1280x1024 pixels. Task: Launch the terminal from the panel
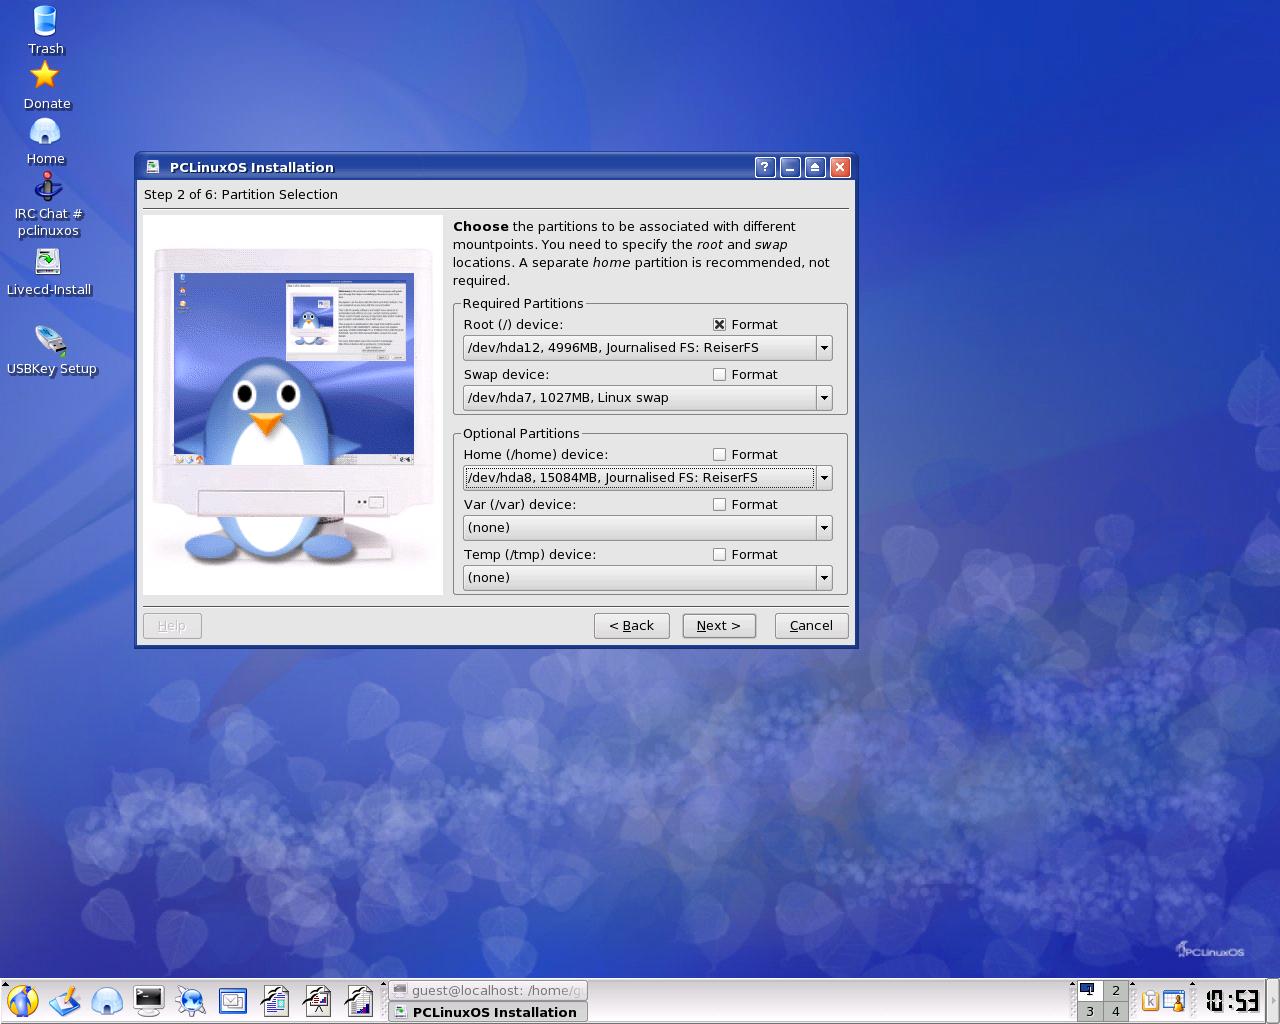tap(149, 1000)
